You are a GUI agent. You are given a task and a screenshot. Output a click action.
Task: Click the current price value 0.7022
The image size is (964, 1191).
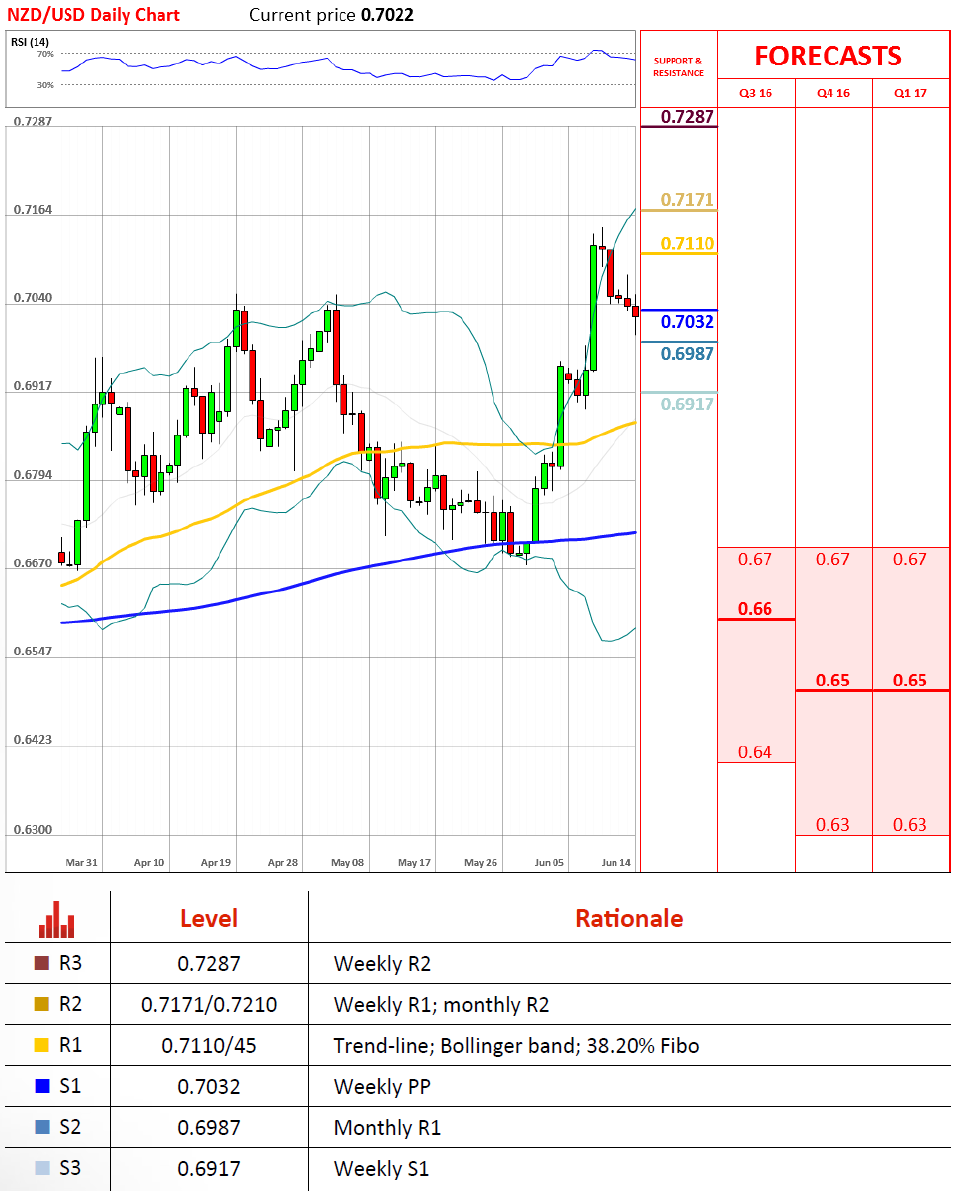387,15
